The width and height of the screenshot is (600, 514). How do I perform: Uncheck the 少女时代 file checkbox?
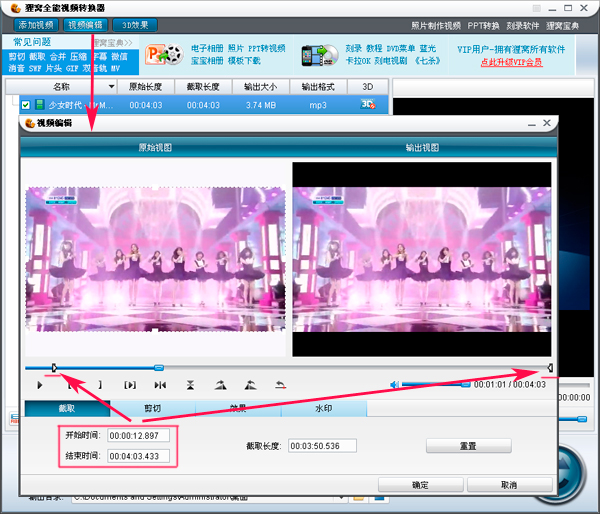pyautogui.click(x=26, y=104)
